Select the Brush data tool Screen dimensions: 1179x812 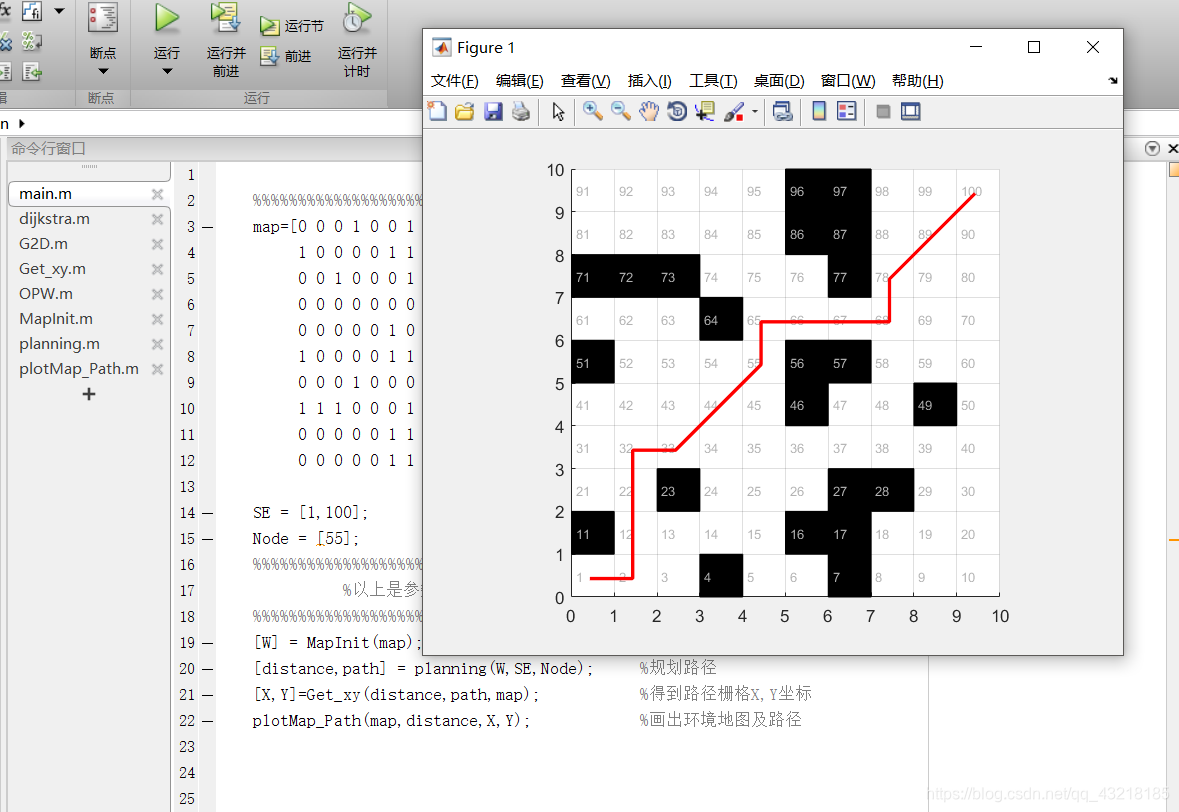(x=734, y=111)
